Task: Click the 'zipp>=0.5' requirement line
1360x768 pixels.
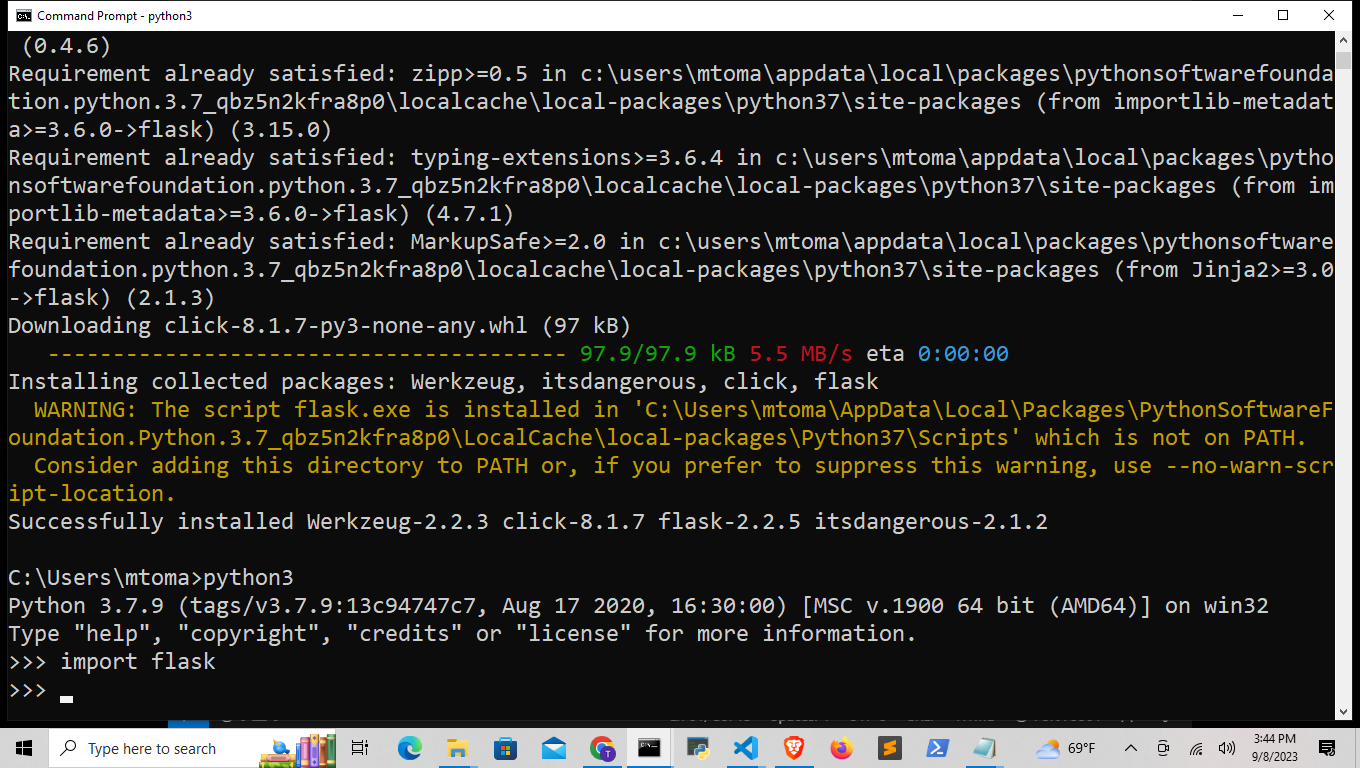Action: [670, 101]
